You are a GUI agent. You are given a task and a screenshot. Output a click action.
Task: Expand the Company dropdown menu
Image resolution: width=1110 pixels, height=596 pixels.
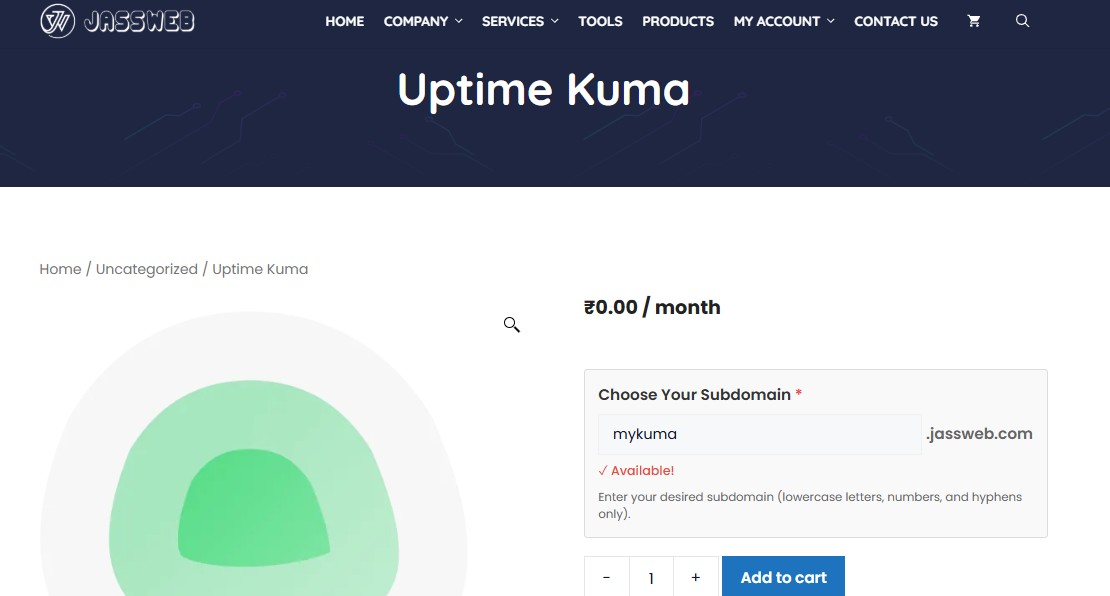click(x=423, y=21)
